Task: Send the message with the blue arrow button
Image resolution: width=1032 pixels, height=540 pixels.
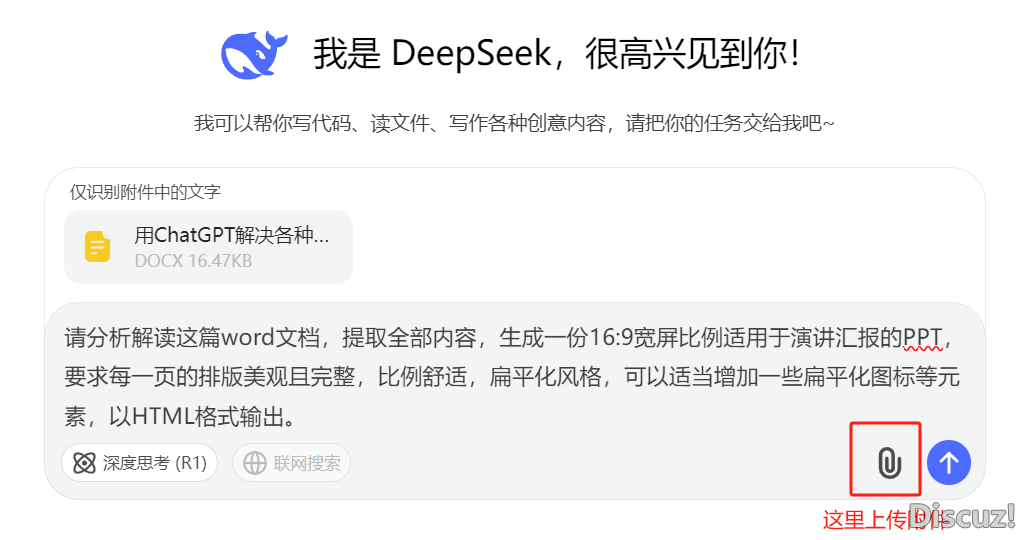Action: (x=948, y=462)
